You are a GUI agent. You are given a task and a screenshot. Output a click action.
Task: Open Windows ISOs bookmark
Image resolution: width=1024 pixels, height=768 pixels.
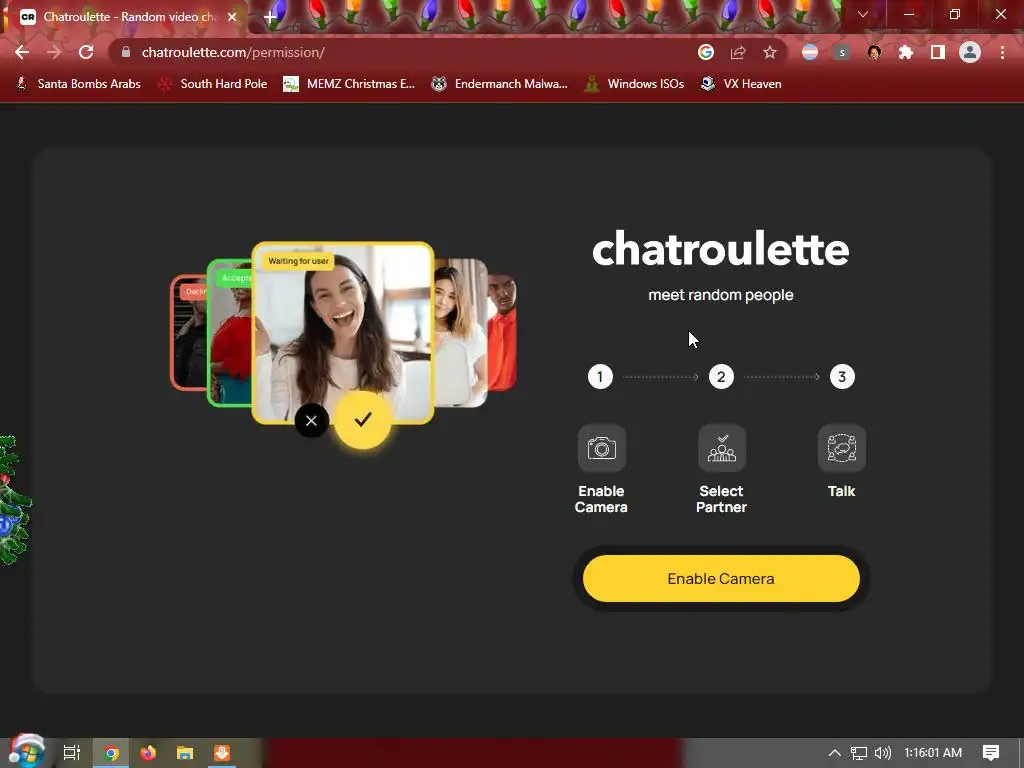tap(634, 84)
